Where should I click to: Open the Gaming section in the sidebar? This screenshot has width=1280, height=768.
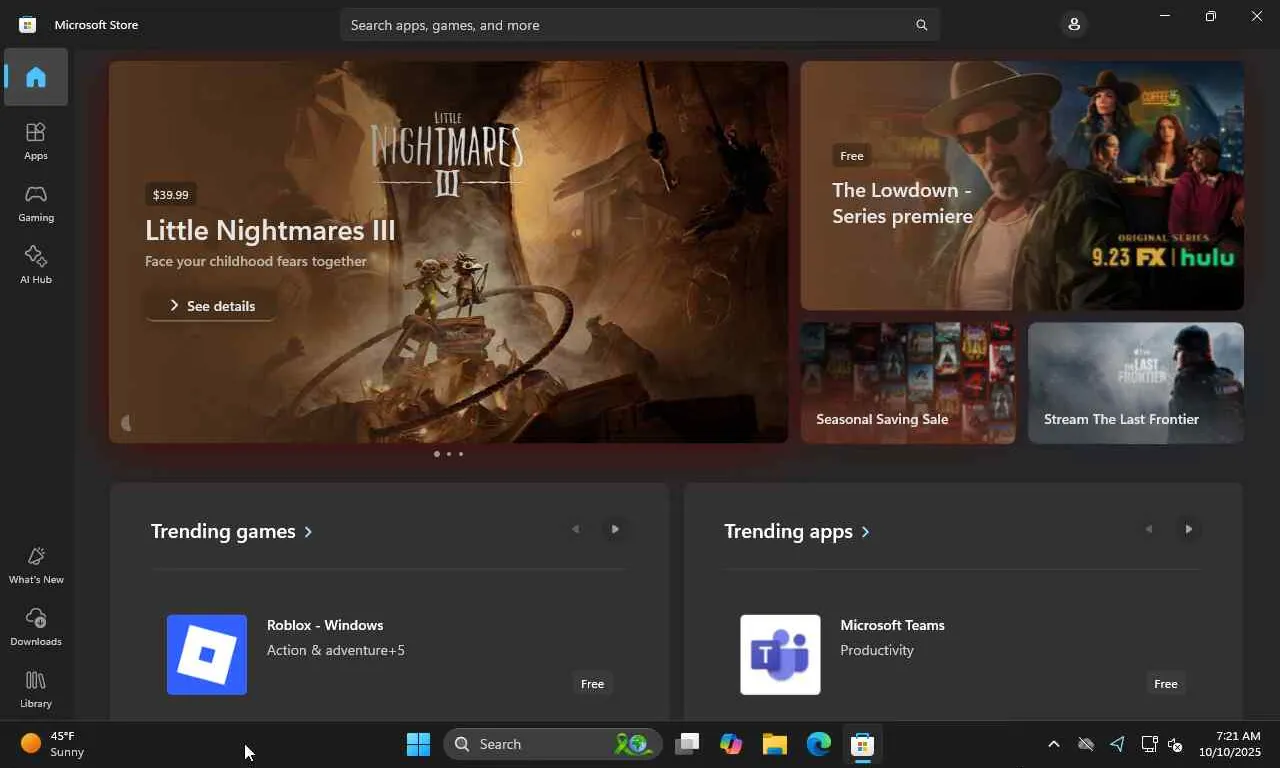36,203
